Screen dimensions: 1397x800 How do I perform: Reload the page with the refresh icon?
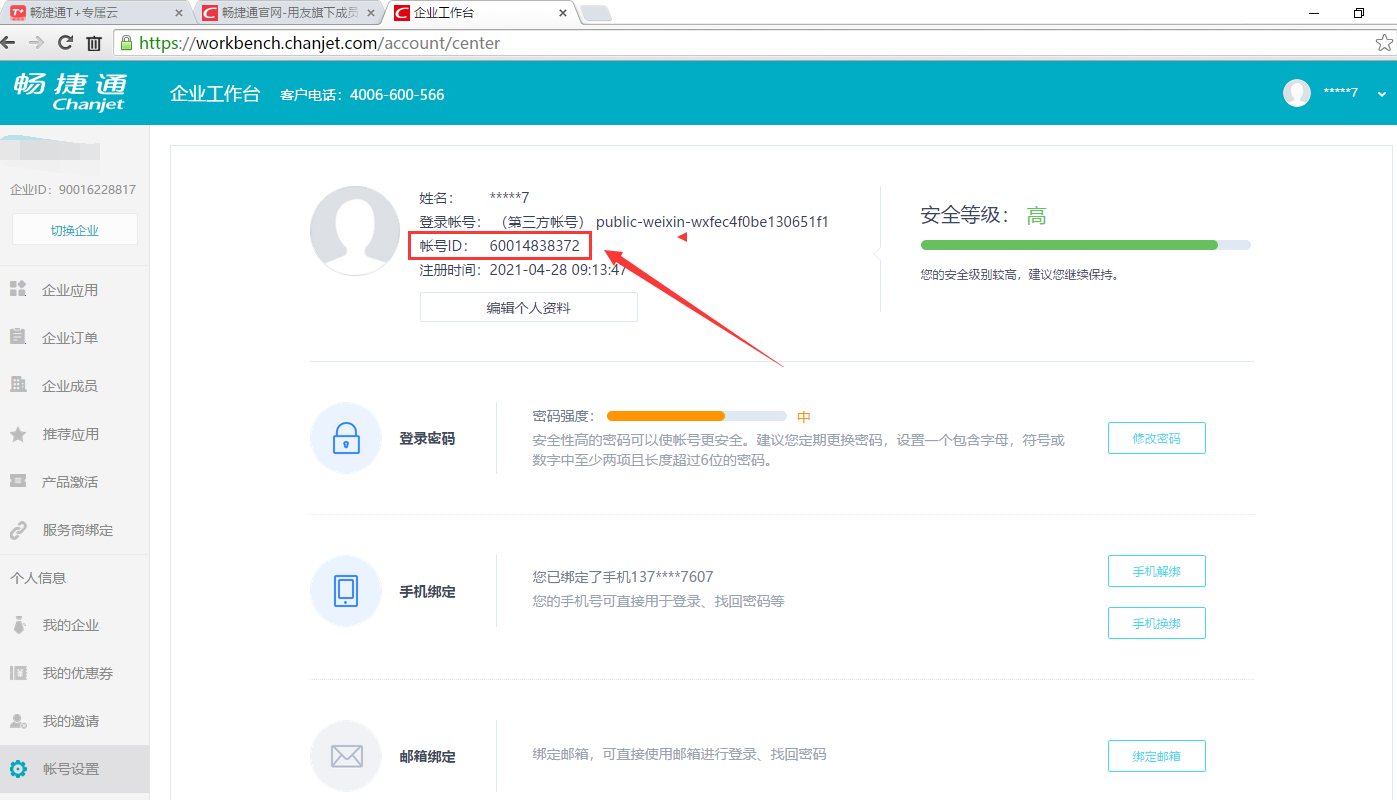[x=65, y=43]
